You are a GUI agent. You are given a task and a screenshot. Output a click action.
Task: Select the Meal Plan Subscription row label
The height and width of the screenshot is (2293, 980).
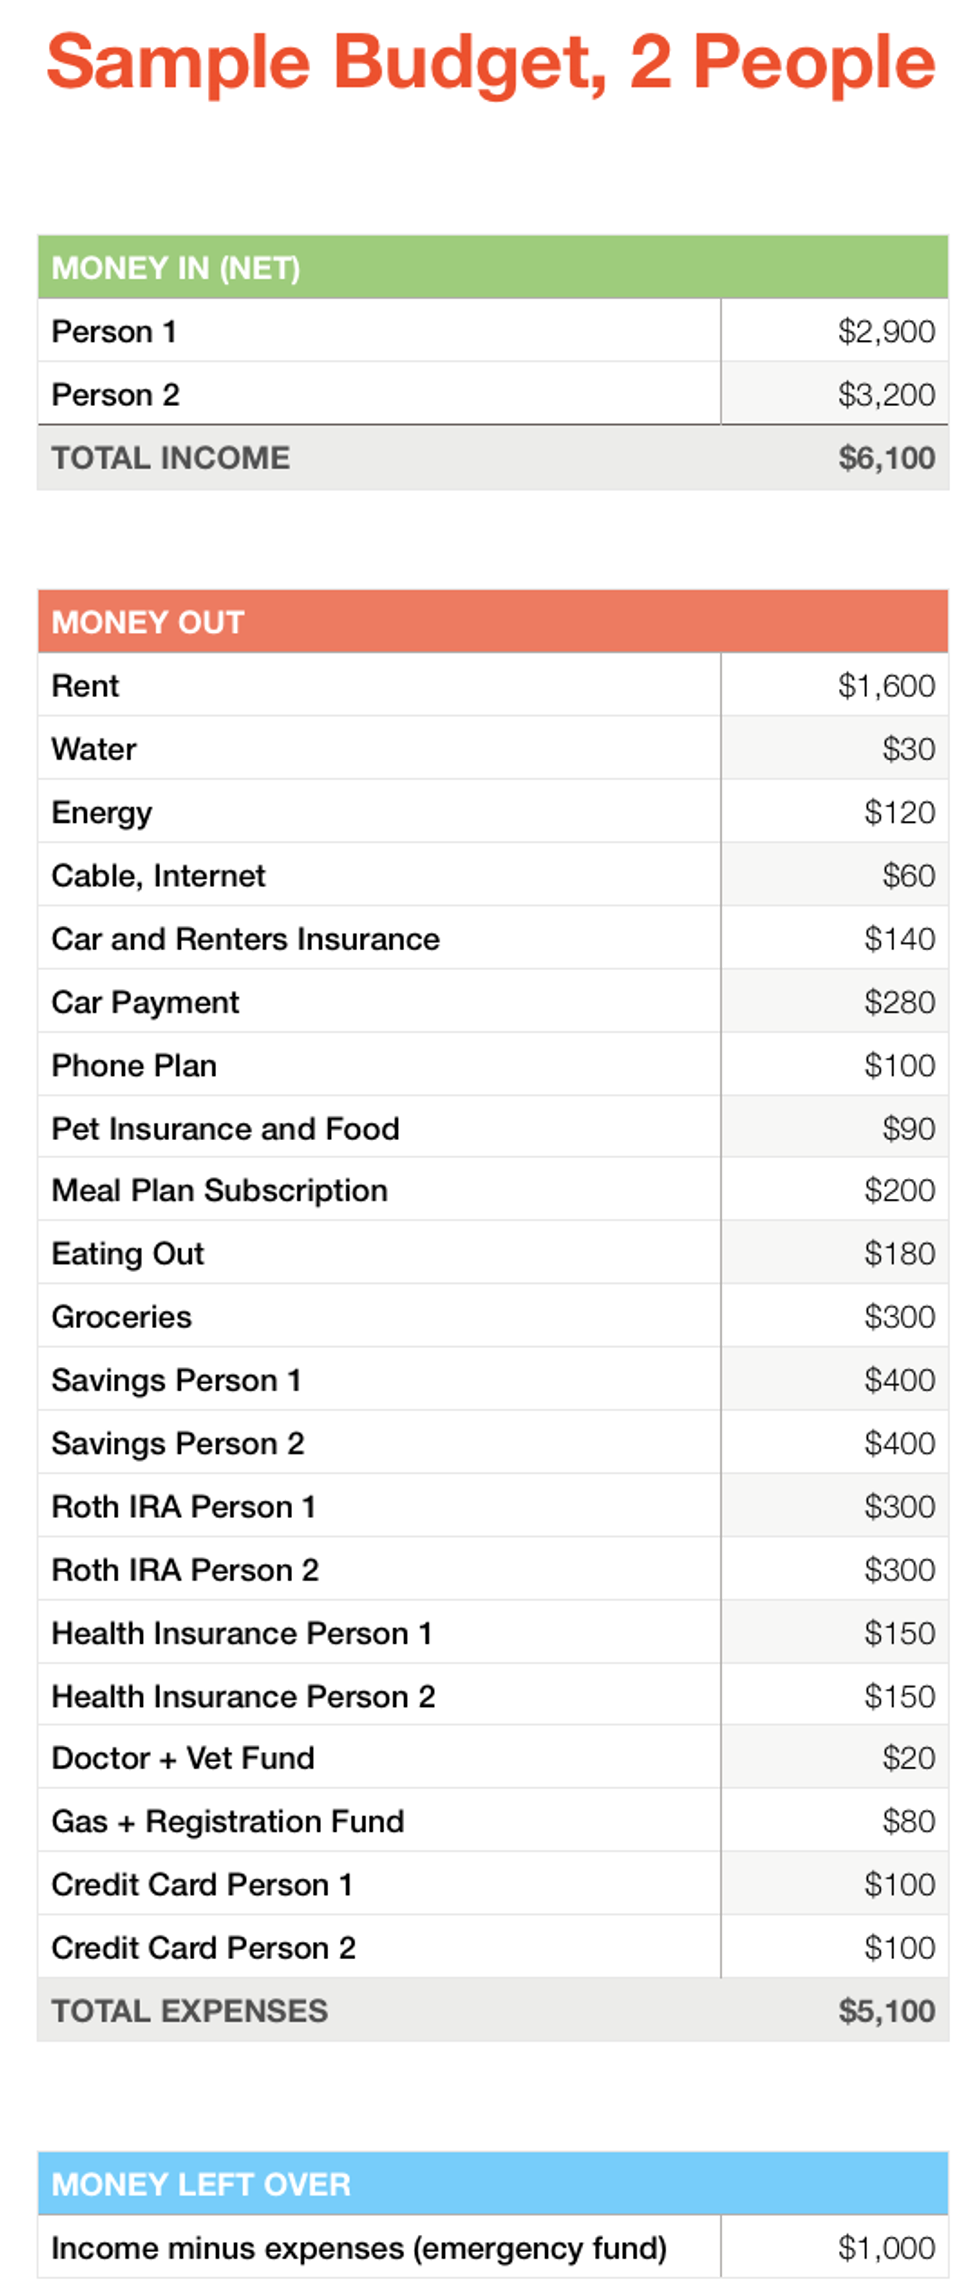click(220, 1190)
